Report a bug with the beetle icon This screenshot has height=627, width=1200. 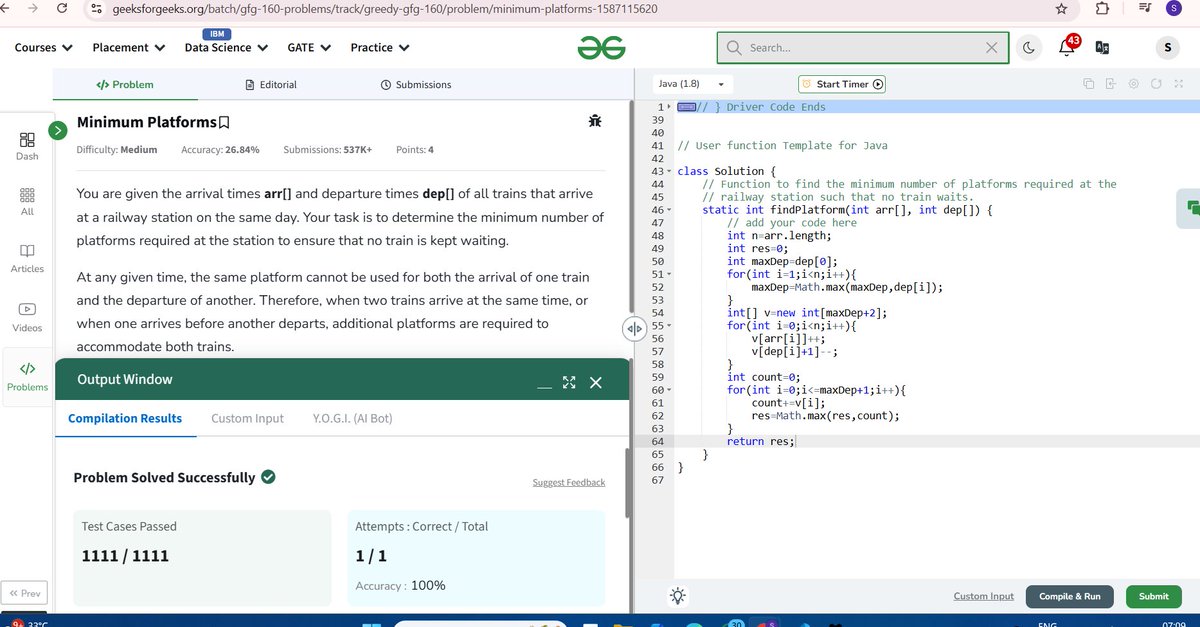(x=595, y=120)
